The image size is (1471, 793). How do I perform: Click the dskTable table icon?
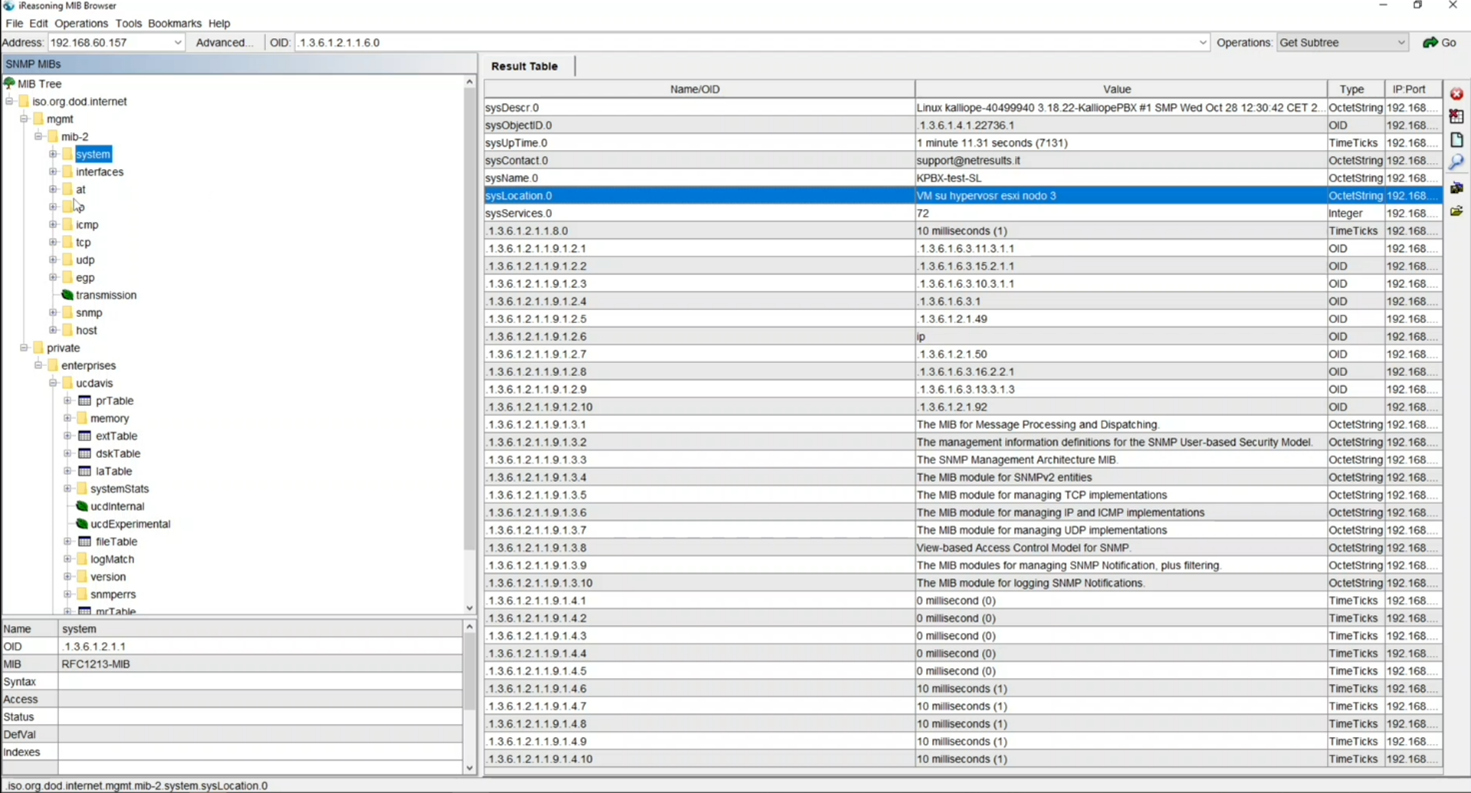pyautogui.click(x=85, y=453)
